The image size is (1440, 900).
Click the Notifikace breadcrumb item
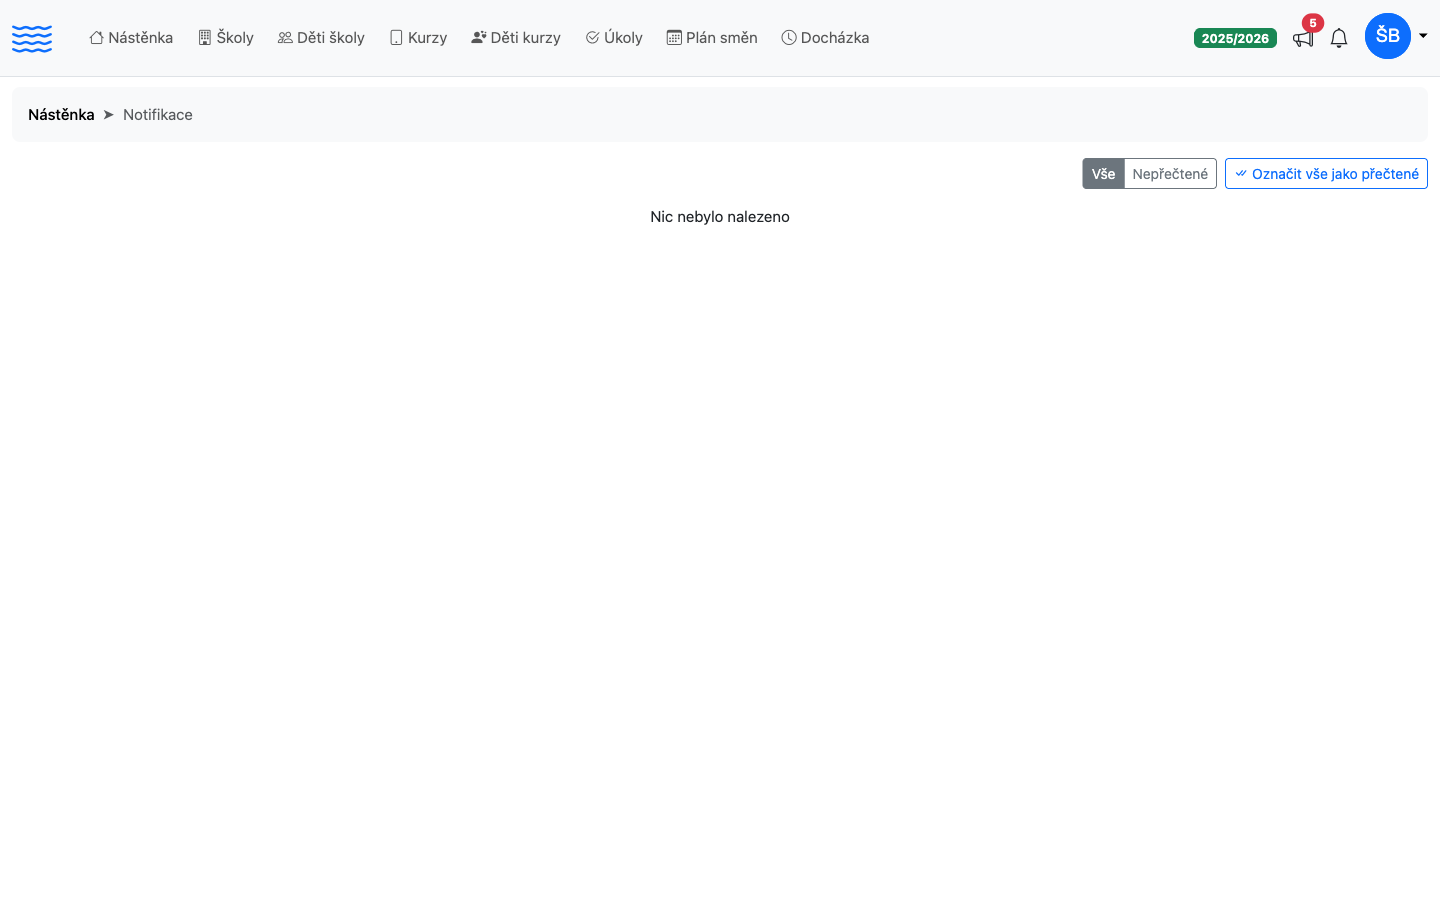coord(158,114)
